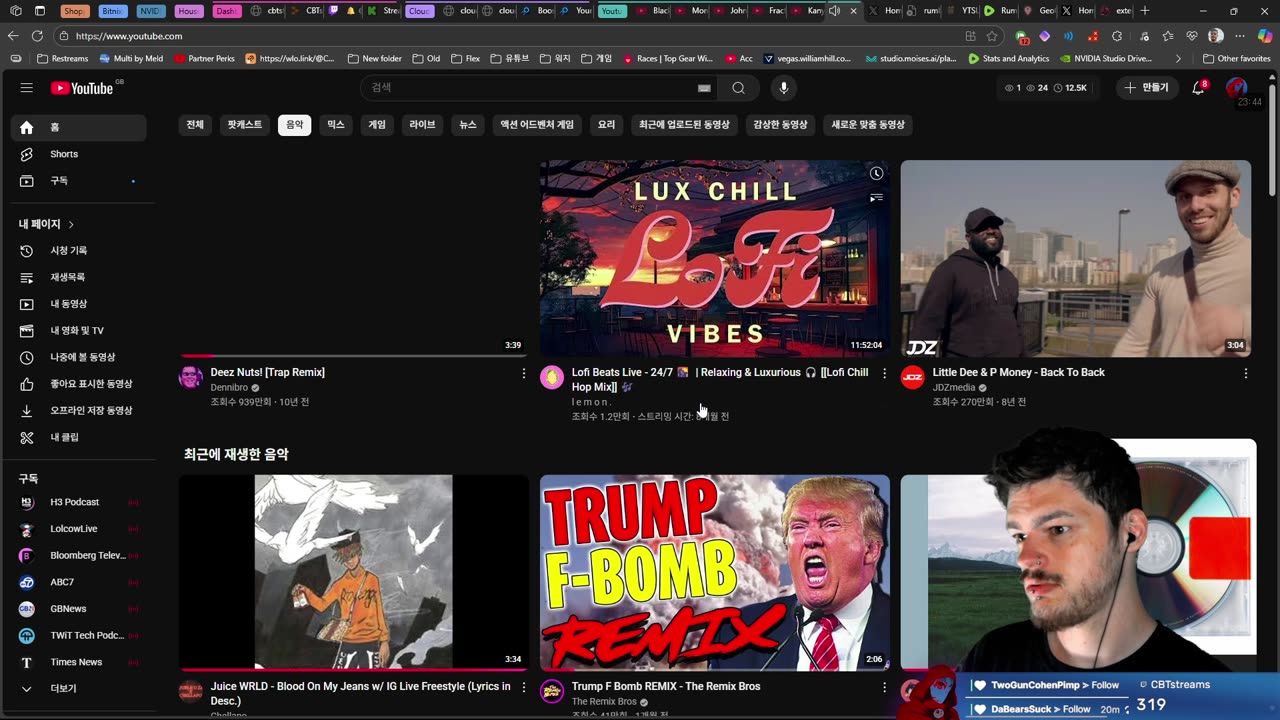
Task: Open Times News subscription channel
Action: click(78, 662)
